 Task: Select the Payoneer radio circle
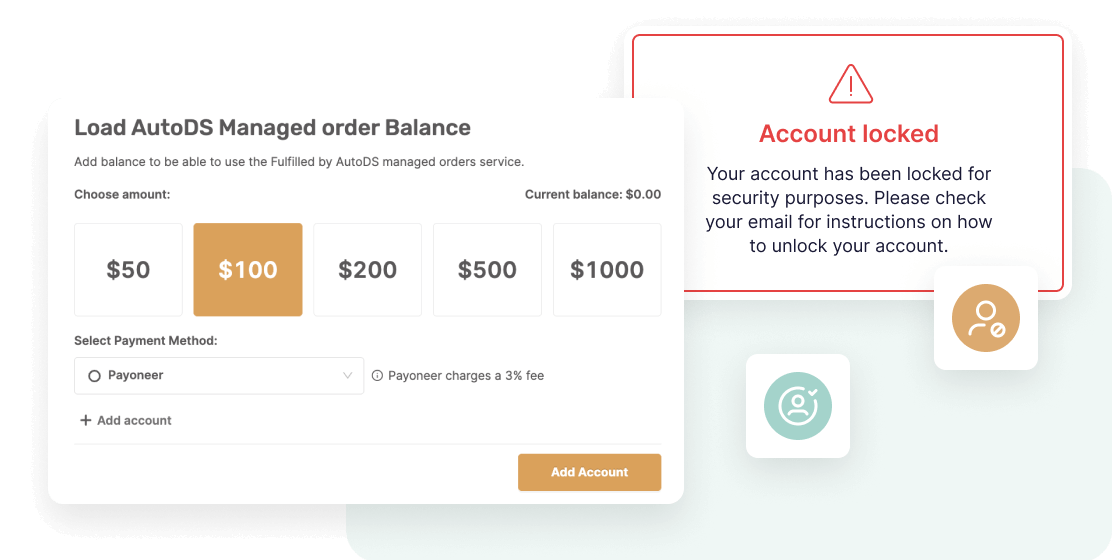click(94, 376)
